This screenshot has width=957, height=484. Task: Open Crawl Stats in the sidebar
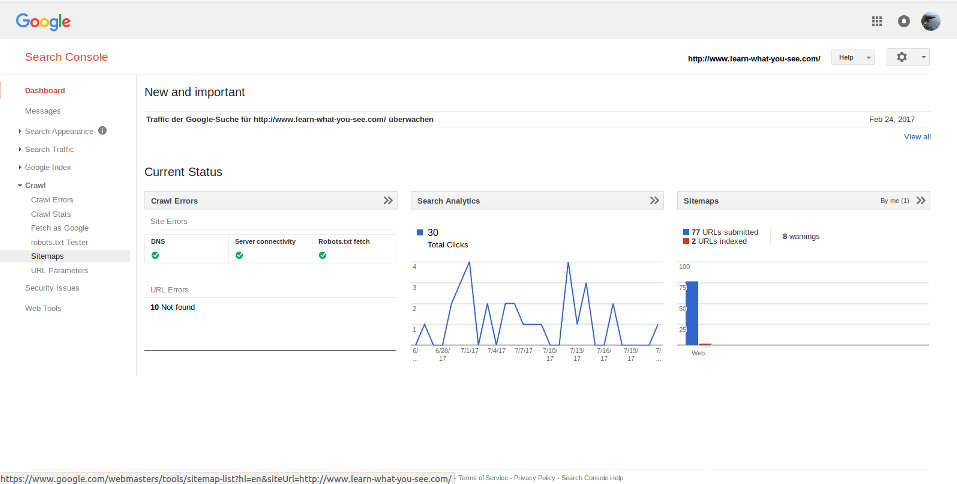pos(51,214)
